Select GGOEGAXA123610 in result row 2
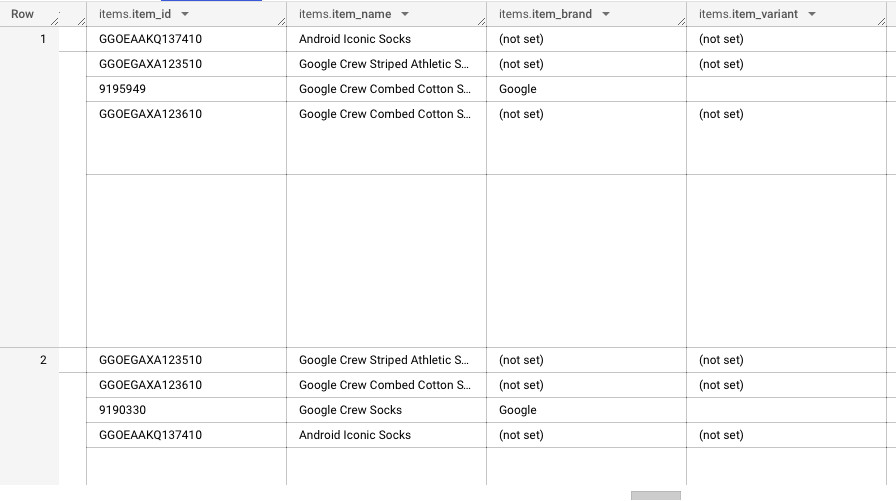896x501 pixels. (186, 385)
